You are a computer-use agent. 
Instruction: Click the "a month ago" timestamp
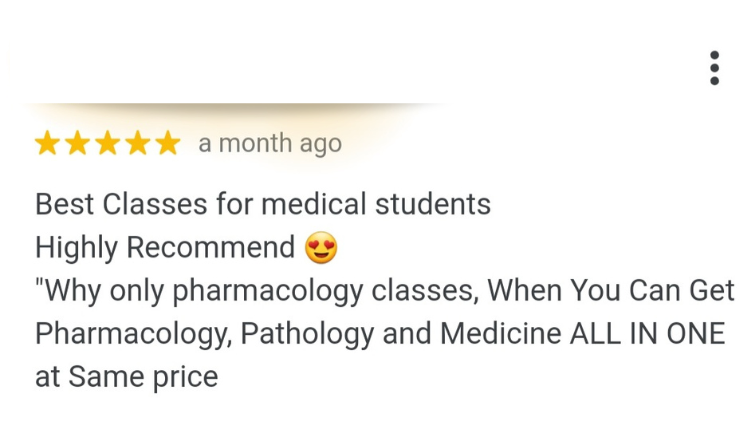point(270,144)
